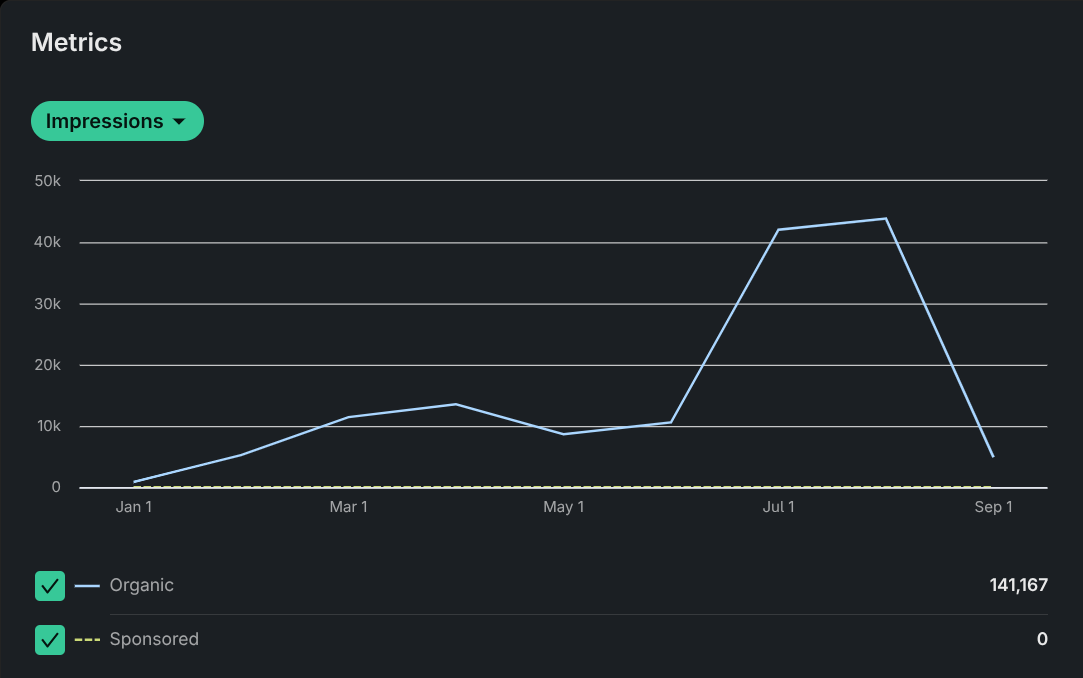Click the highest peak of the Organic line
The image size is (1083, 678).
point(886,218)
